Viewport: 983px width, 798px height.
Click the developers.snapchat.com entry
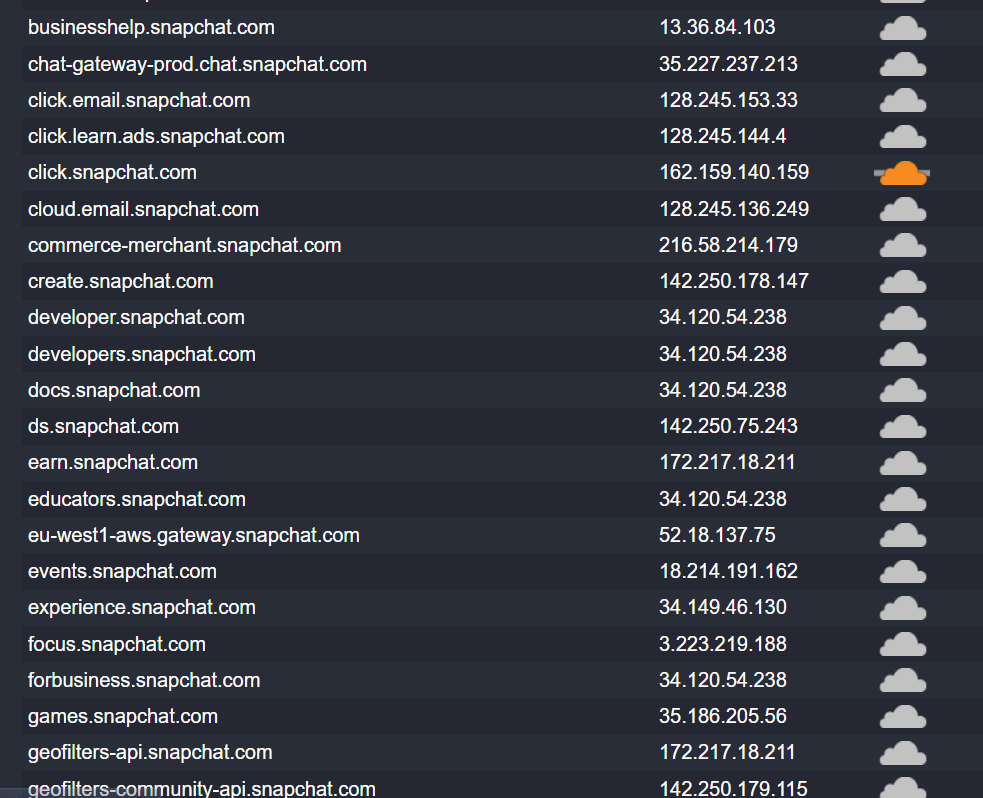tap(142, 354)
